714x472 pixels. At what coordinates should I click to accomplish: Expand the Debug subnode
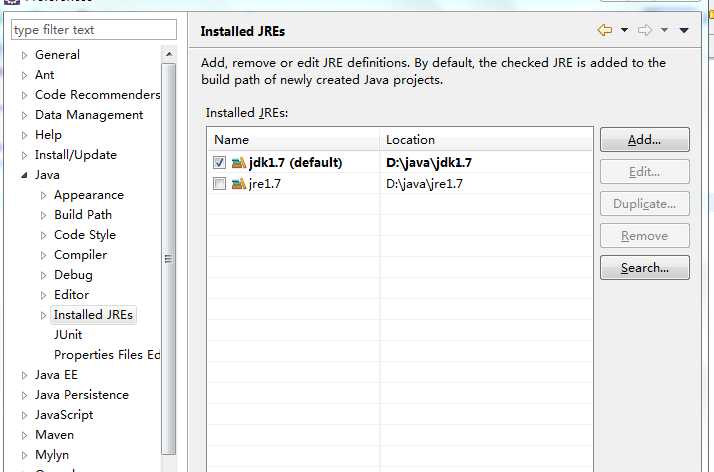point(43,275)
